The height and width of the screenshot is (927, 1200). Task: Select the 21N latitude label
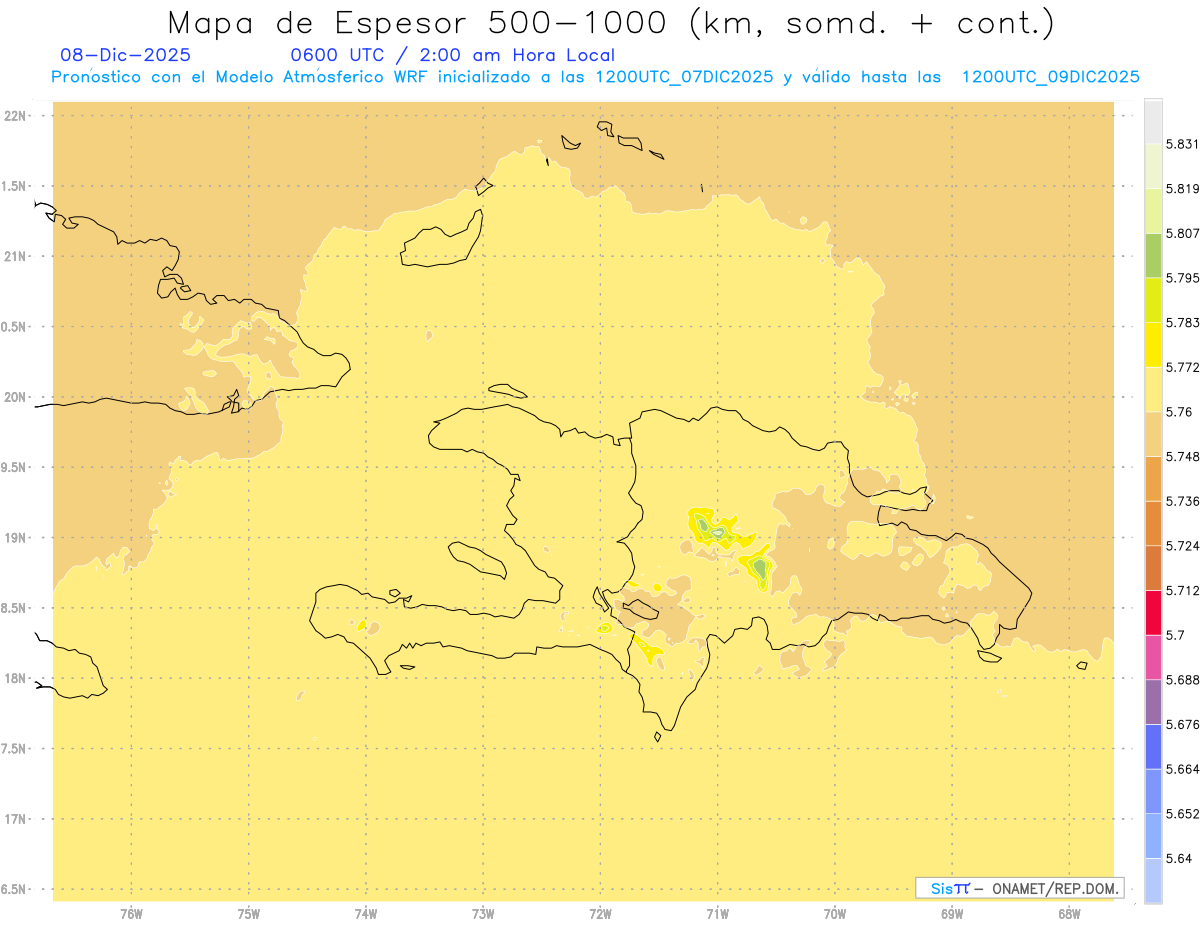pyautogui.click(x=15, y=256)
